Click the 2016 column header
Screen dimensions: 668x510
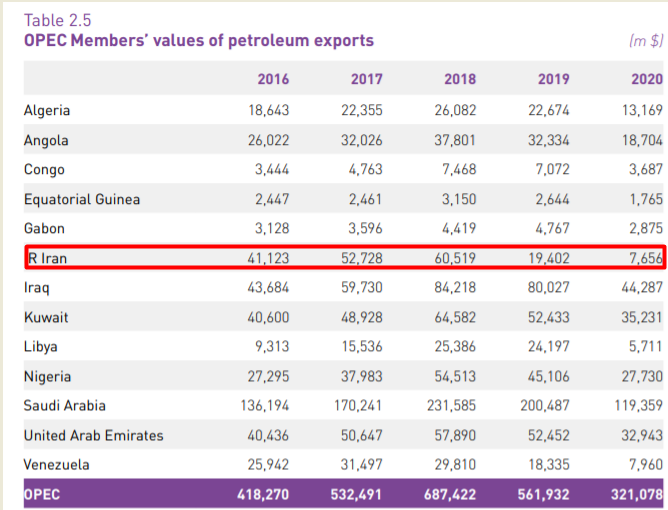[273, 79]
